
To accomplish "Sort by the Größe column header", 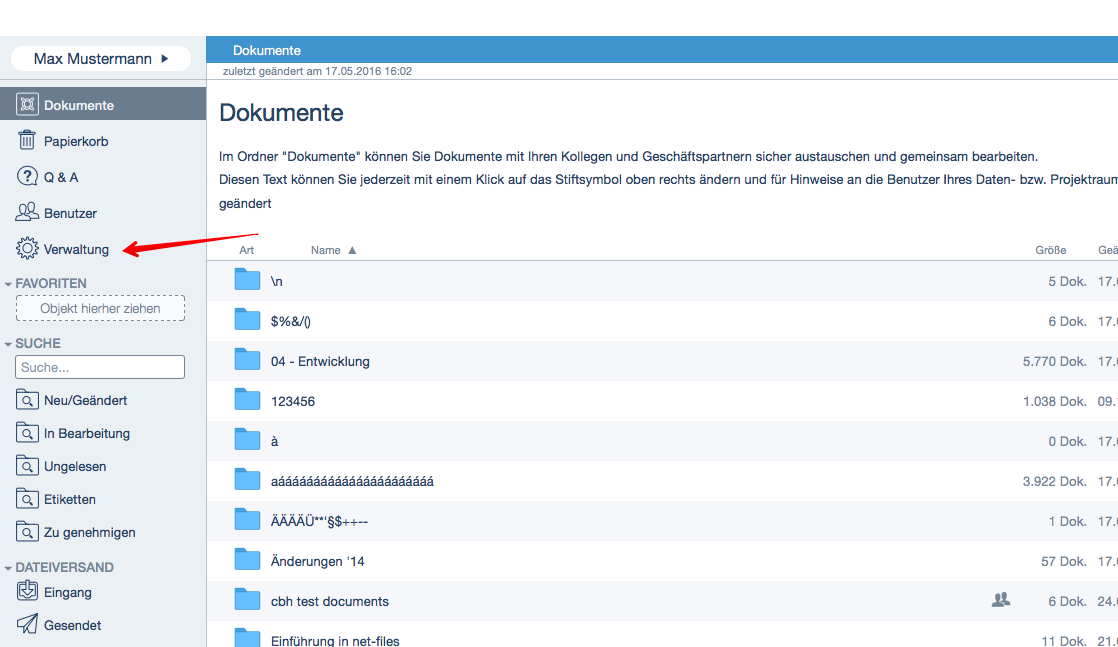I will pyautogui.click(x=1051, y=250).
